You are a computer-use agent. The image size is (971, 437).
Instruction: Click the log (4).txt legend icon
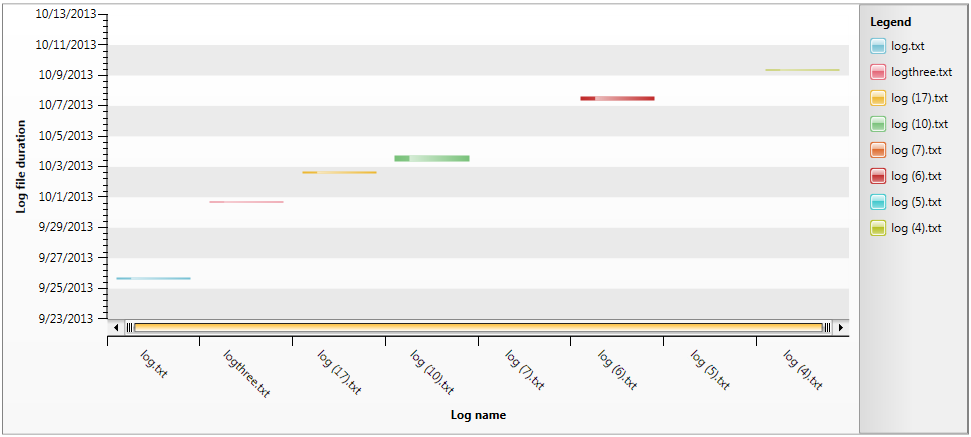click(877, 228)
